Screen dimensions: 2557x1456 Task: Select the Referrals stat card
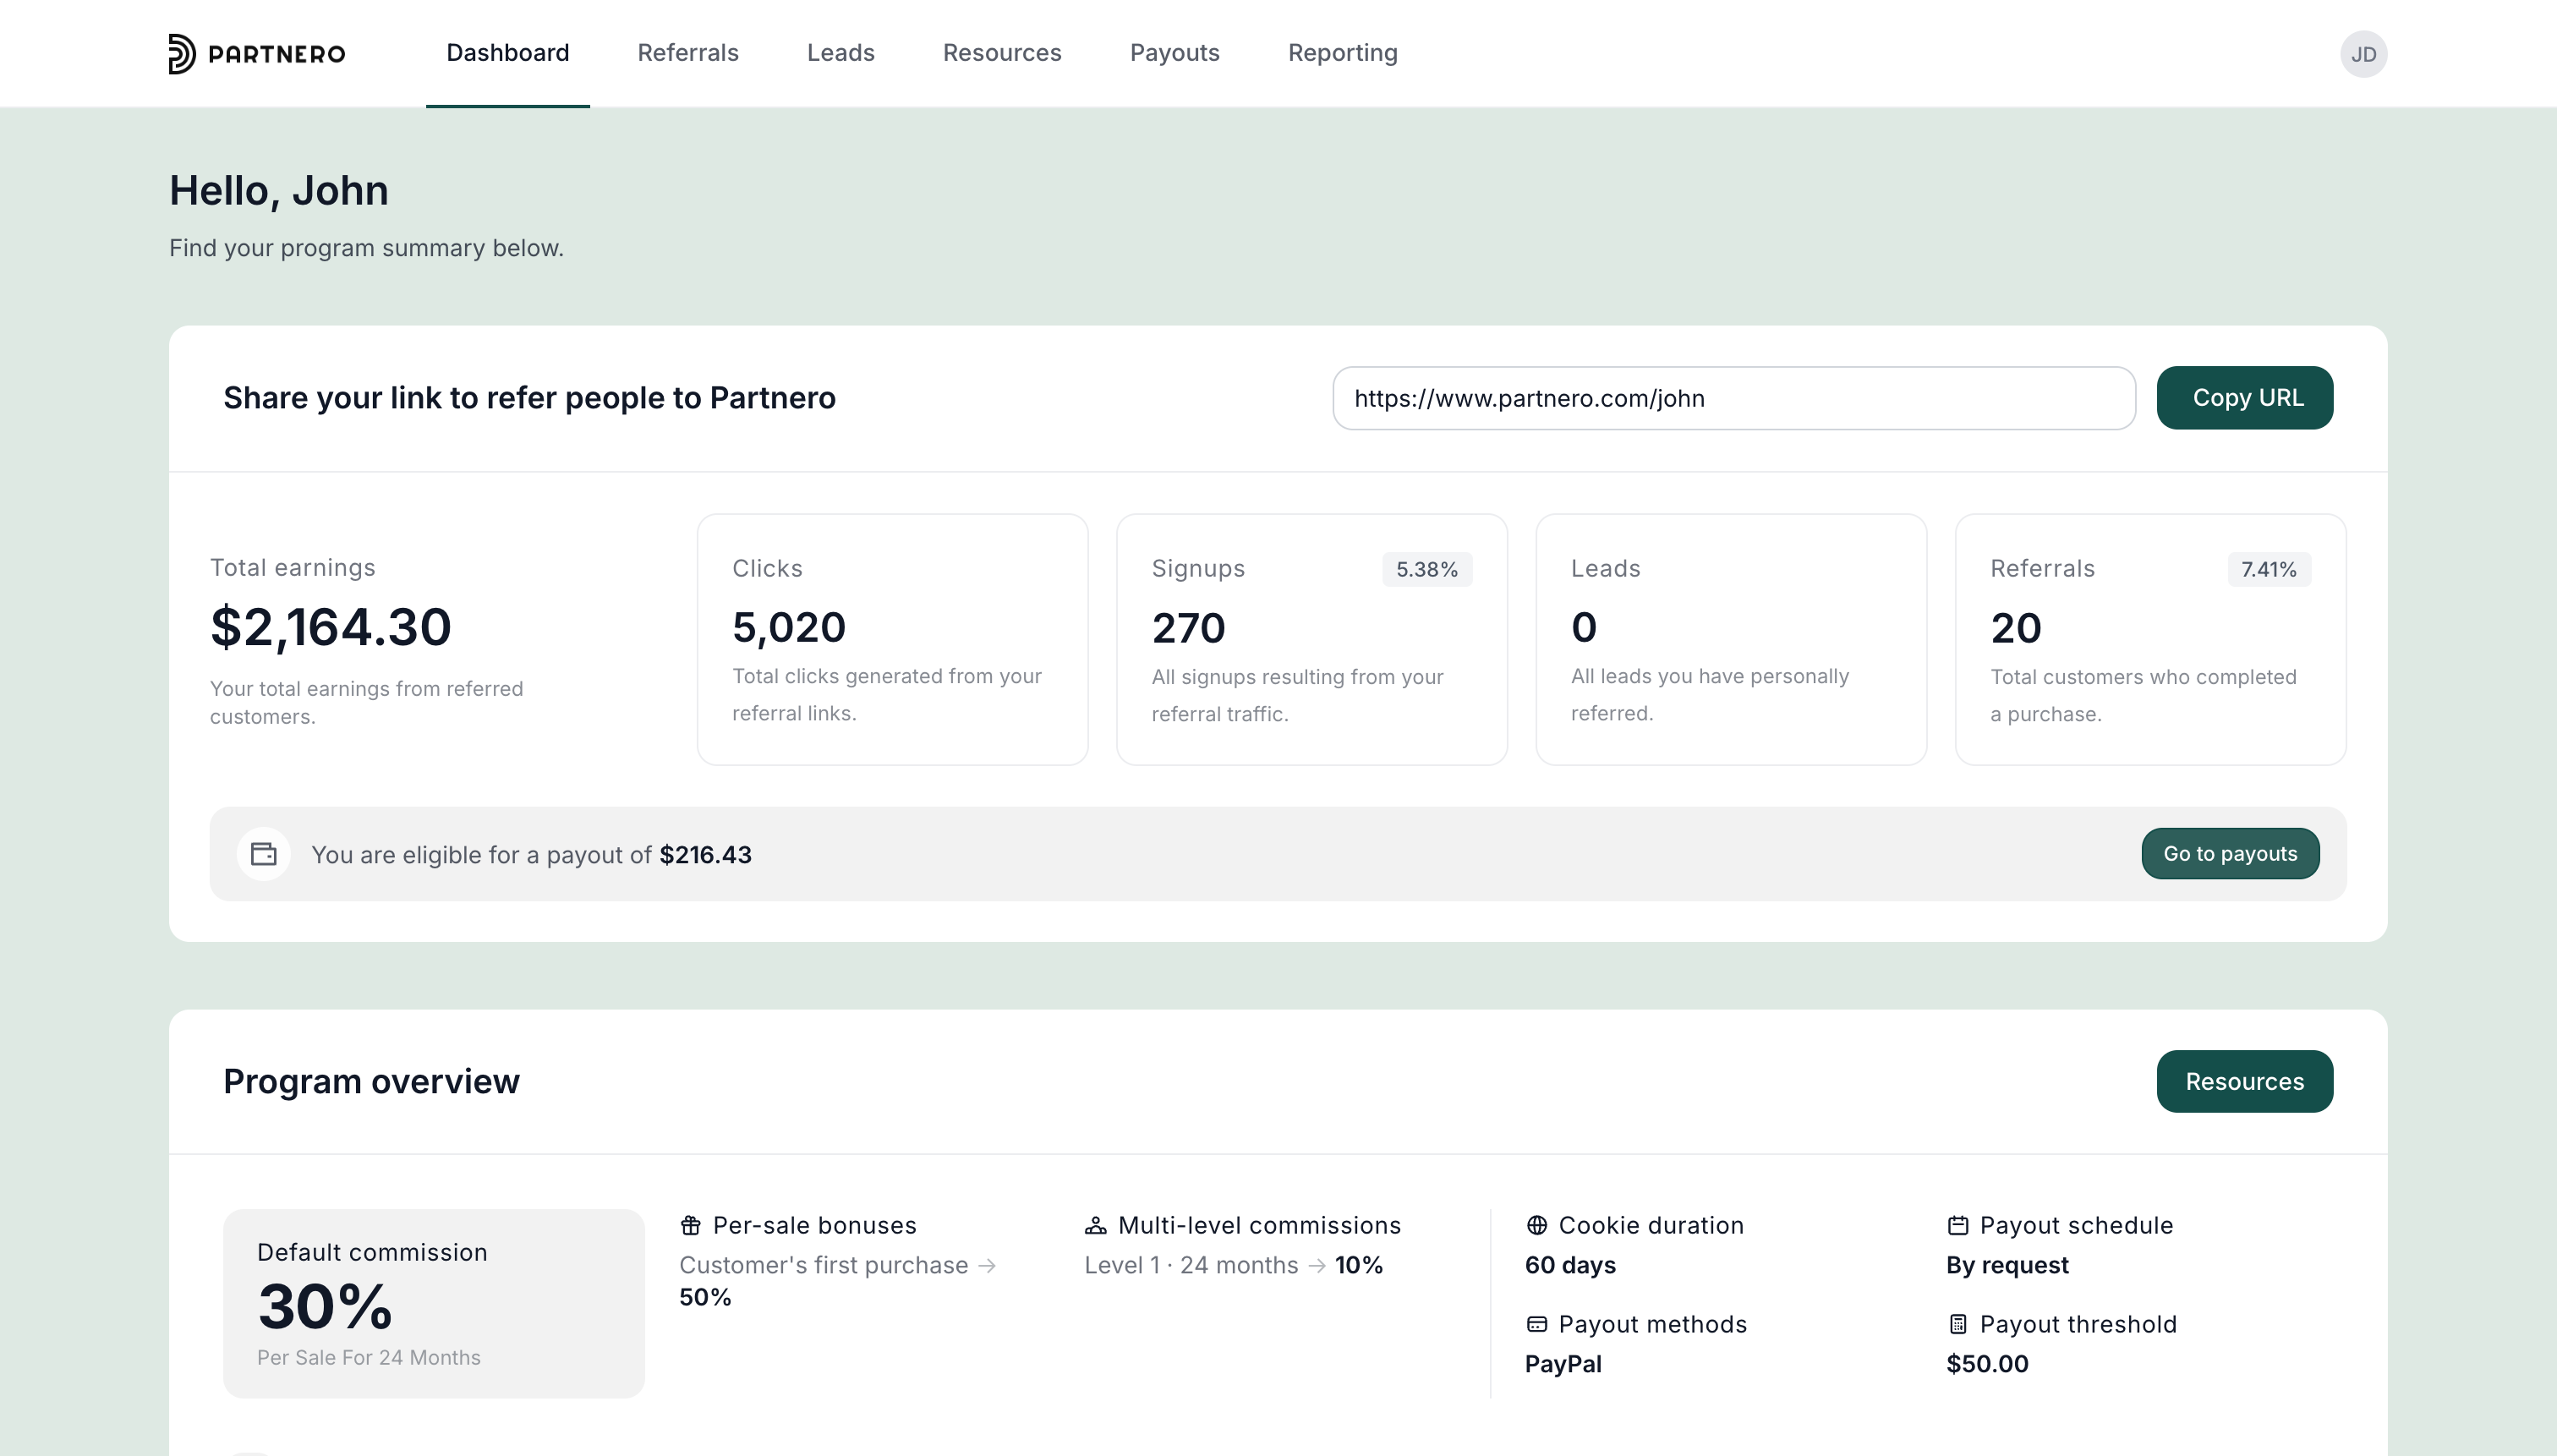(2150, 640)
